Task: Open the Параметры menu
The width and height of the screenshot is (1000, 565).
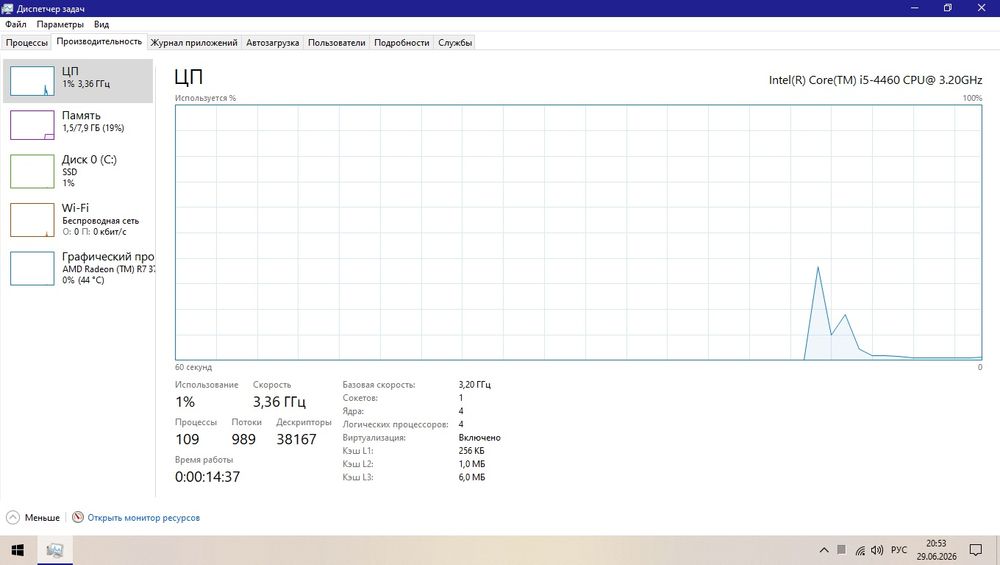Action: point(60,24)
